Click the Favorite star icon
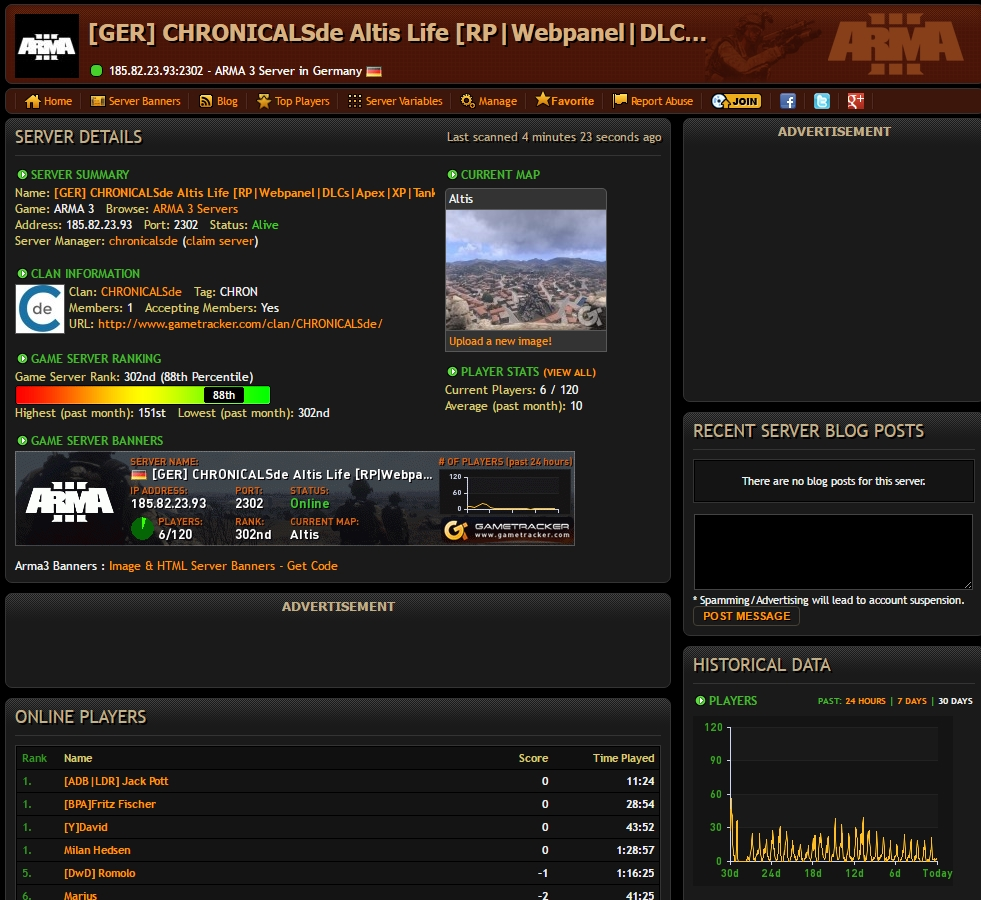Screen dimensions: 981x900 (x=543, y=100)
